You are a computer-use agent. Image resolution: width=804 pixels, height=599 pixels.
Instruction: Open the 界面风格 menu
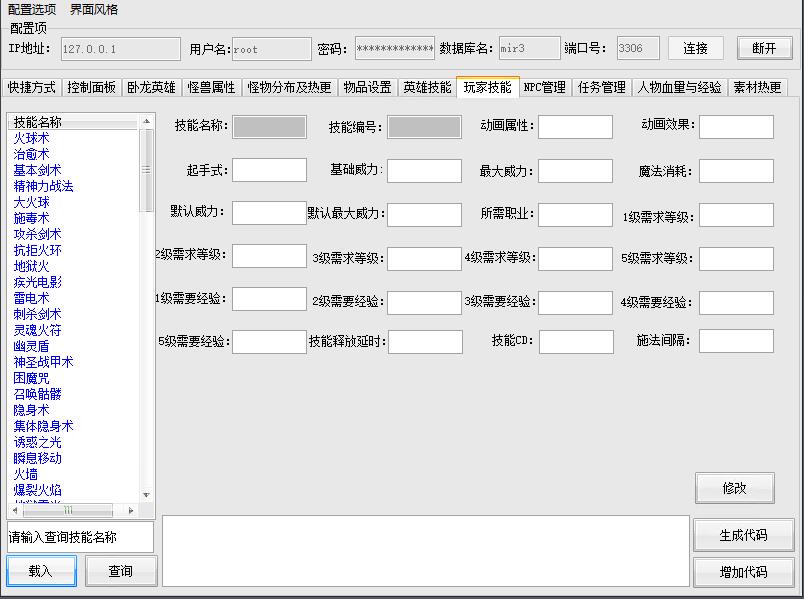tap(94, 9)
